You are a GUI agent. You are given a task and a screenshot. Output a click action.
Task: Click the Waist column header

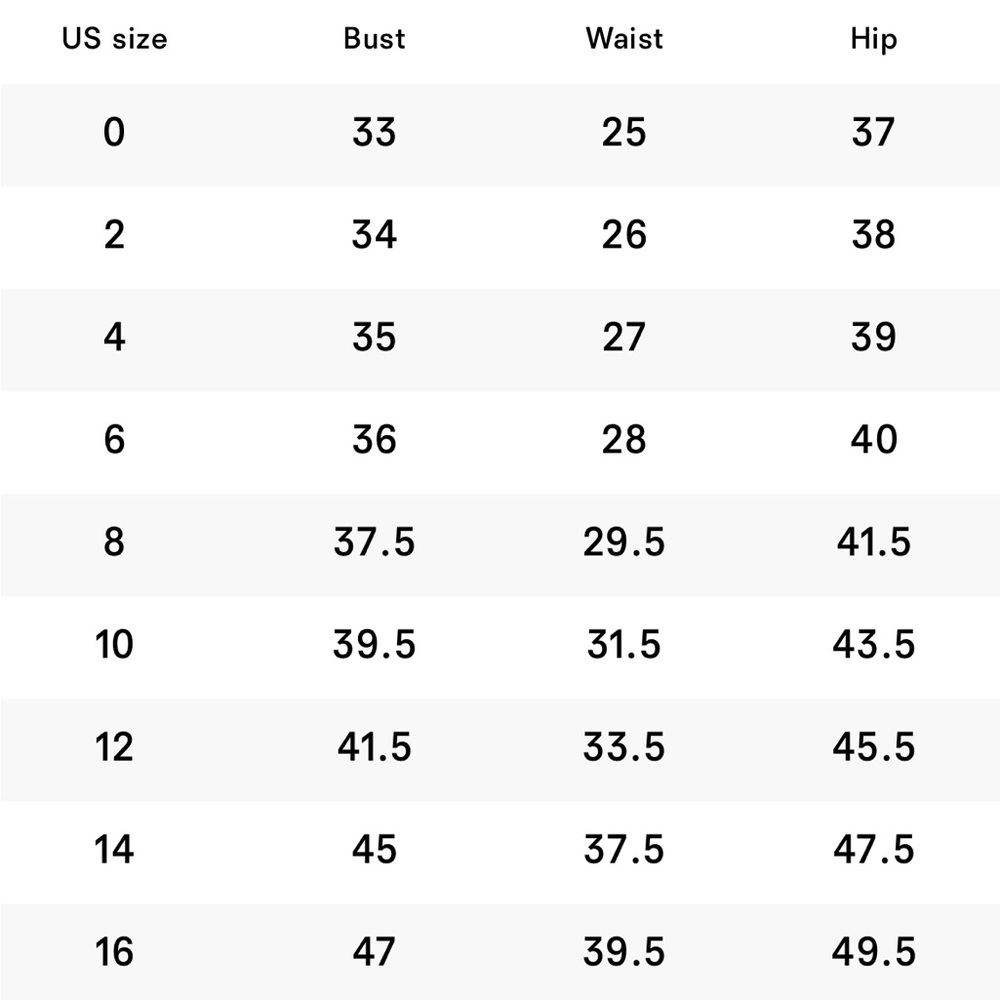pyautogui.click(x=624, y=38)
